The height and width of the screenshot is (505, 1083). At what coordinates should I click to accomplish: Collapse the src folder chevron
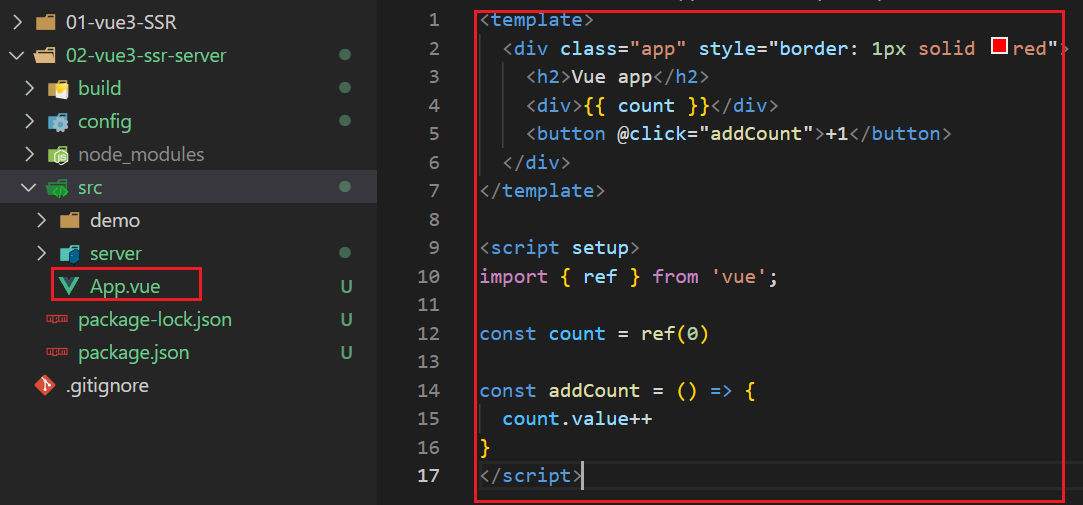29,187
